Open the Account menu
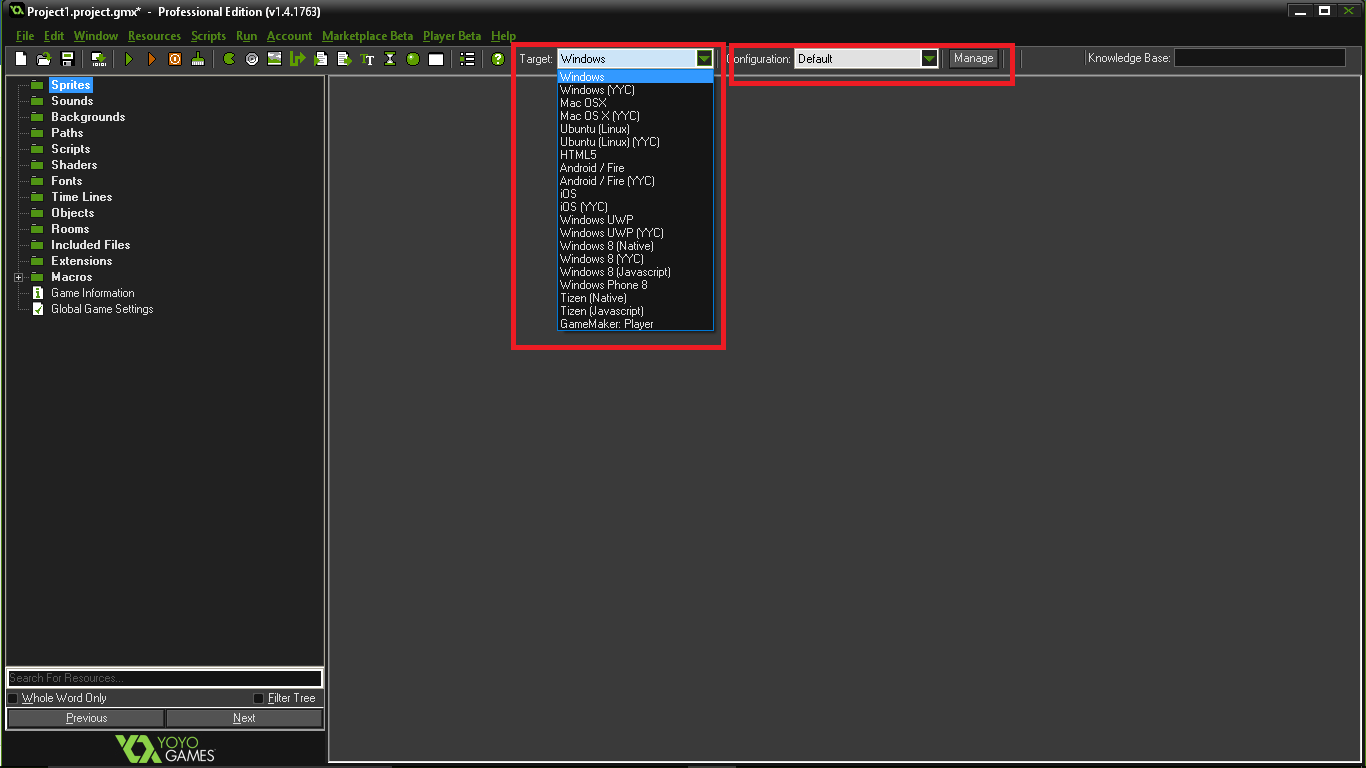Screen dimensions: 1366x768 coord(289,36)
